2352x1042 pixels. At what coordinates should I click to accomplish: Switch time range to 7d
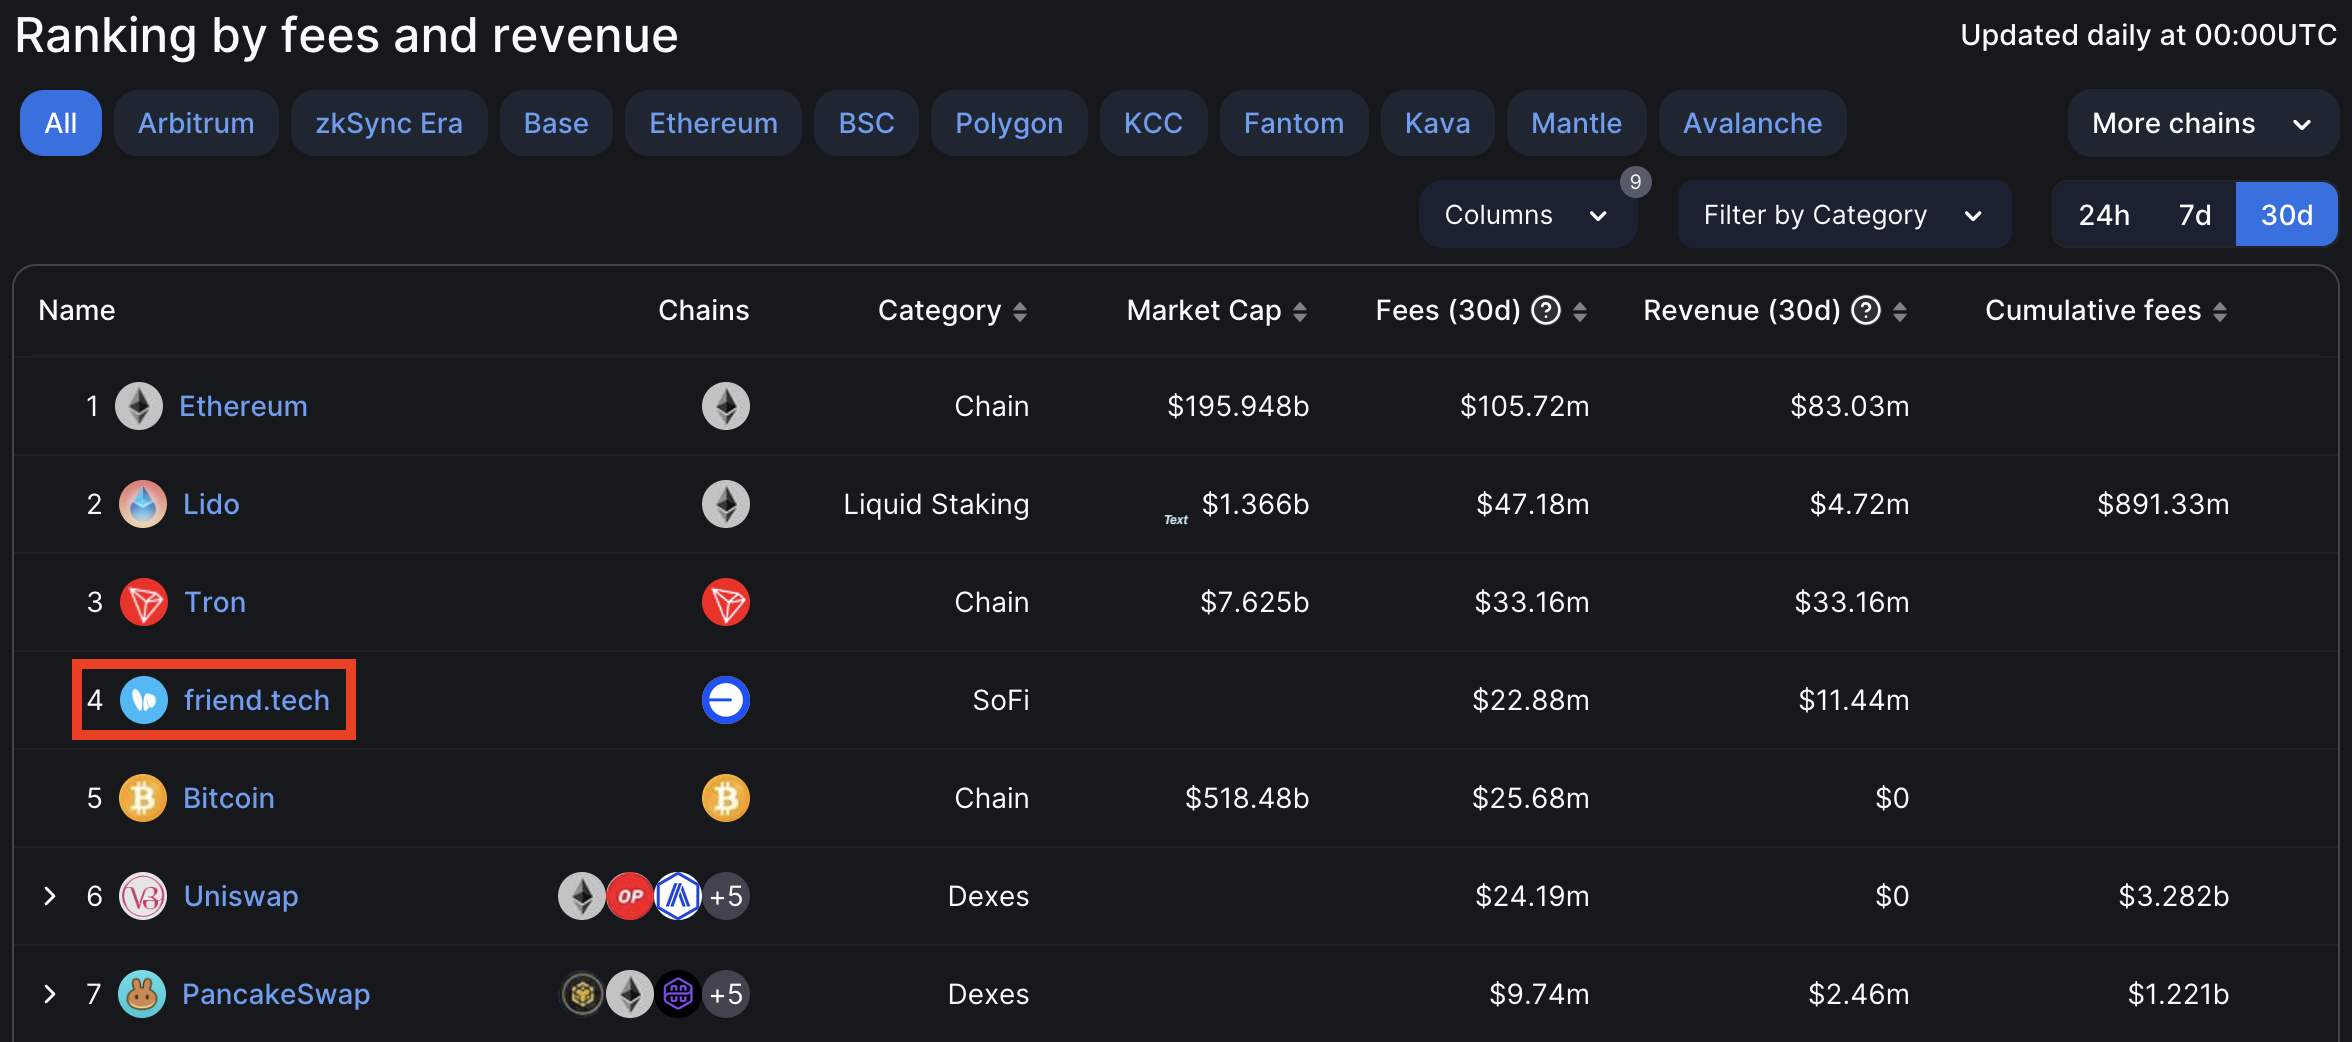point(2195,215)
